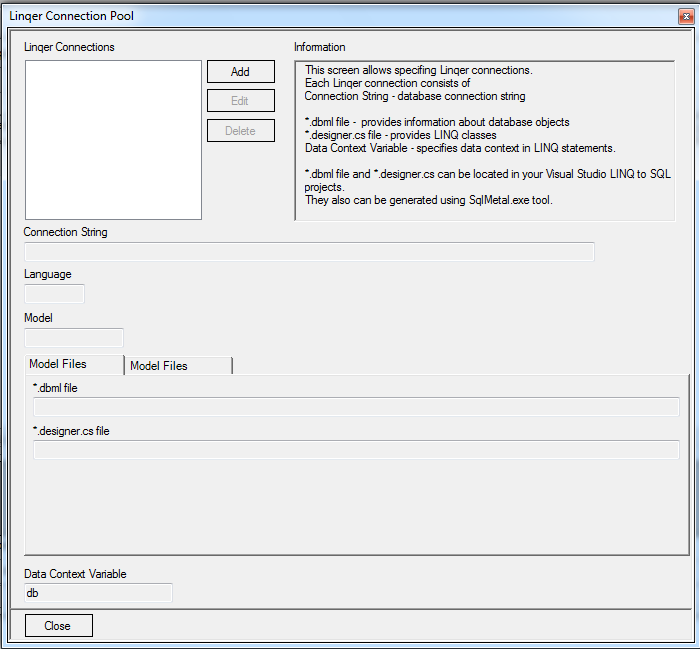Click the 'Language' label
The height and width of the screenshot is (649, 700).
(x=48, y=274)
